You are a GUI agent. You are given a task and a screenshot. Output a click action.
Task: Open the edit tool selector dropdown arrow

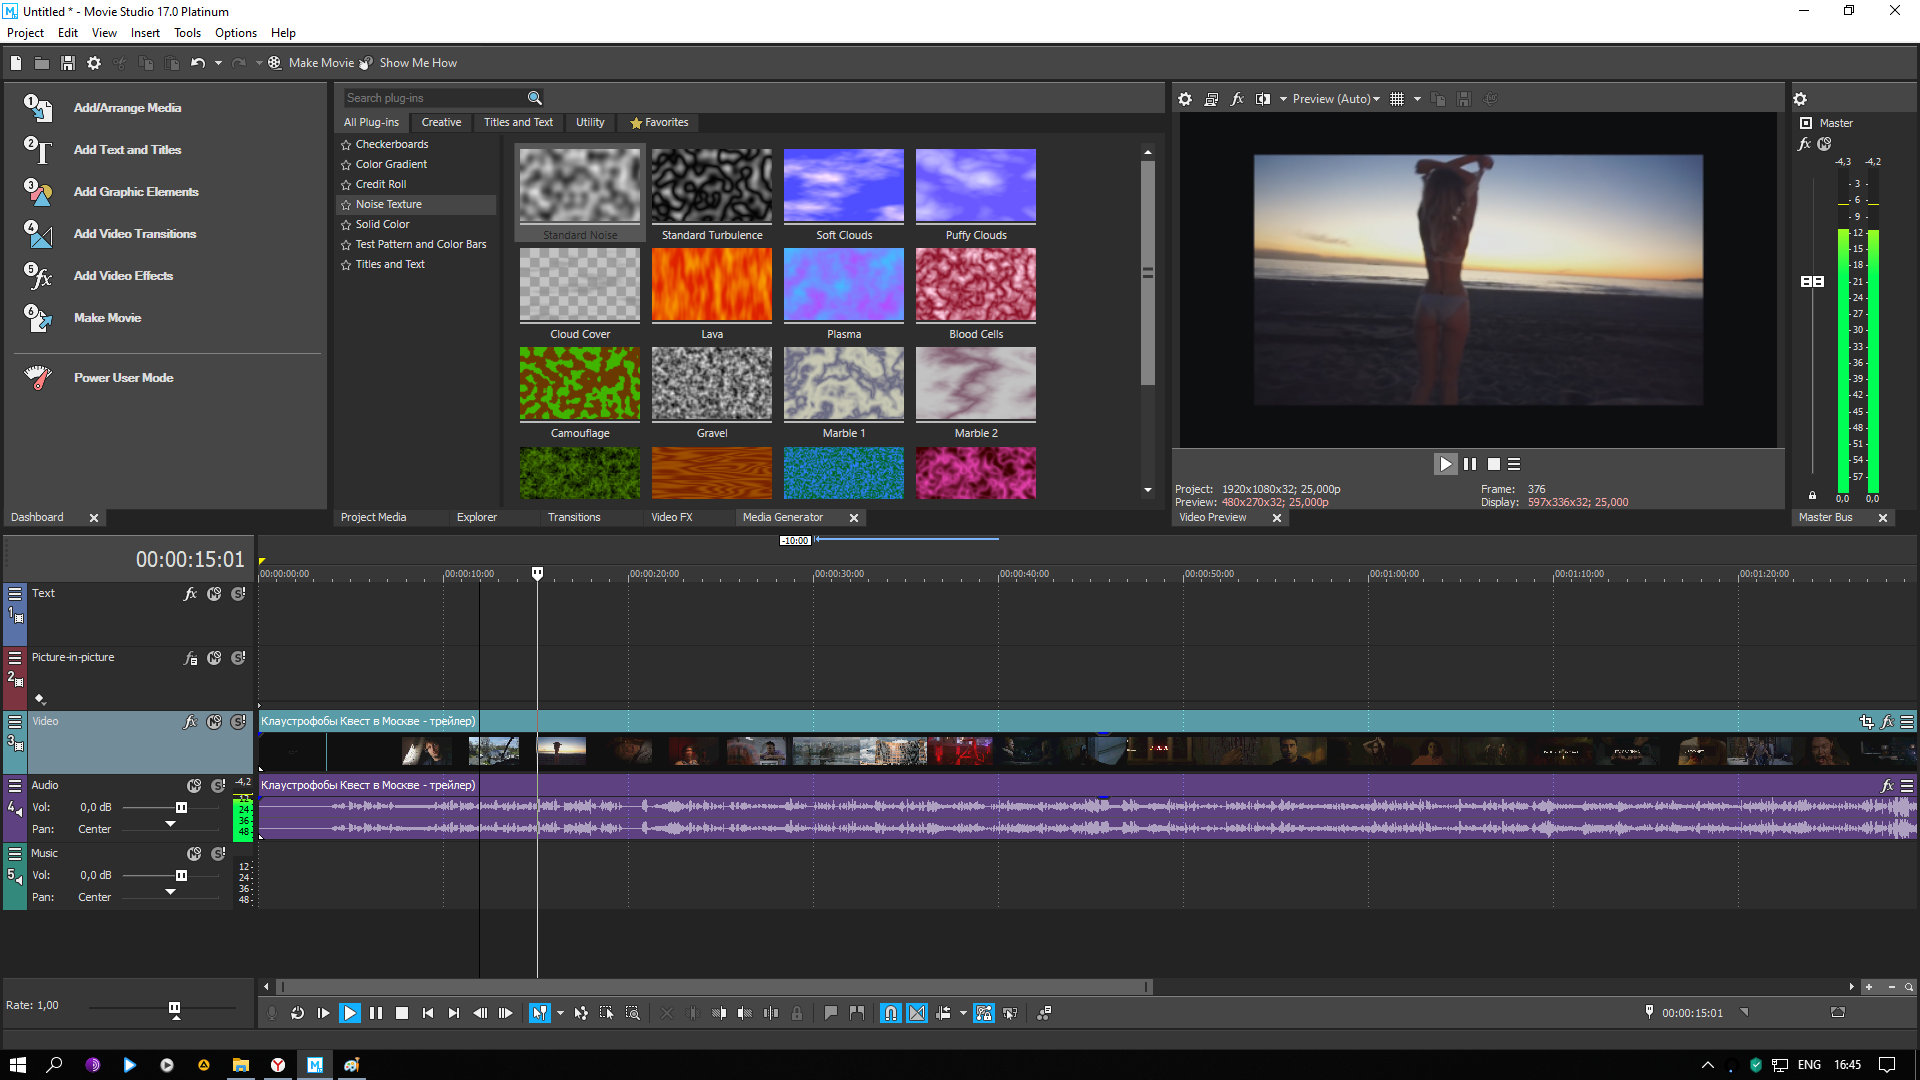[x=560, y=1013]
